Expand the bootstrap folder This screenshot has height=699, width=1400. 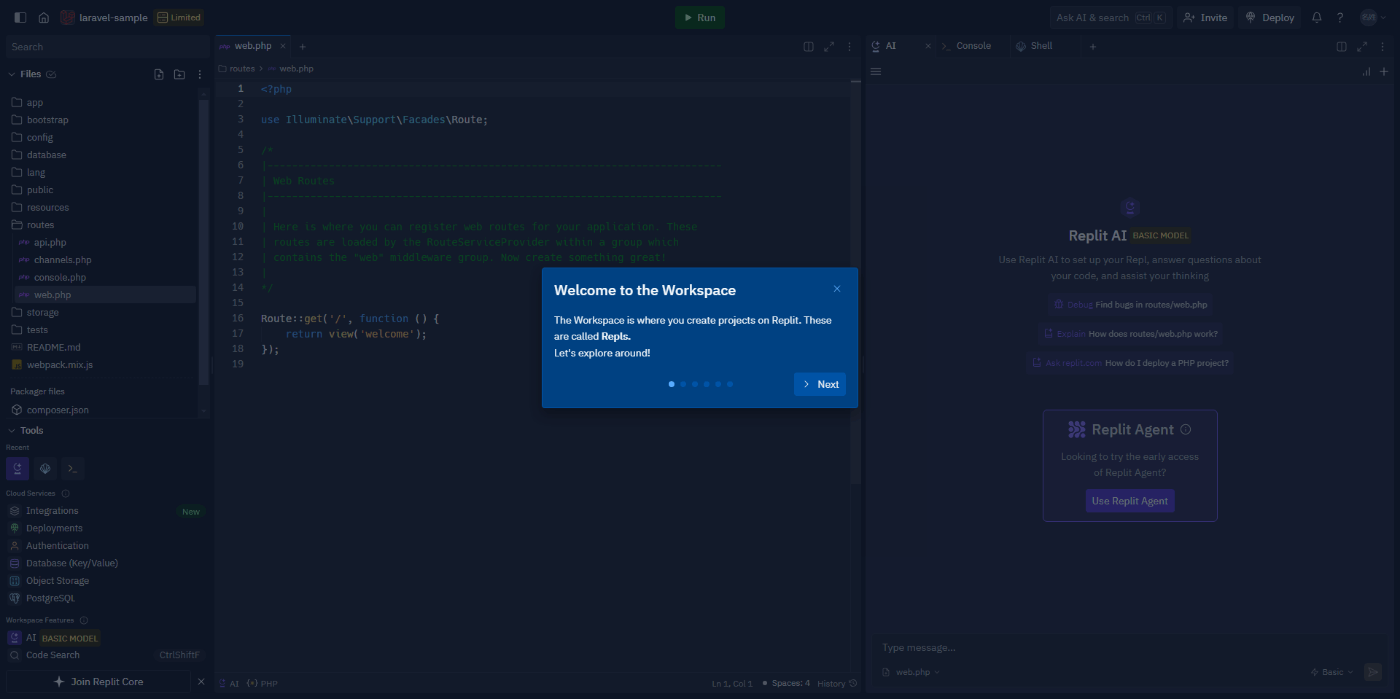point(102,120)
